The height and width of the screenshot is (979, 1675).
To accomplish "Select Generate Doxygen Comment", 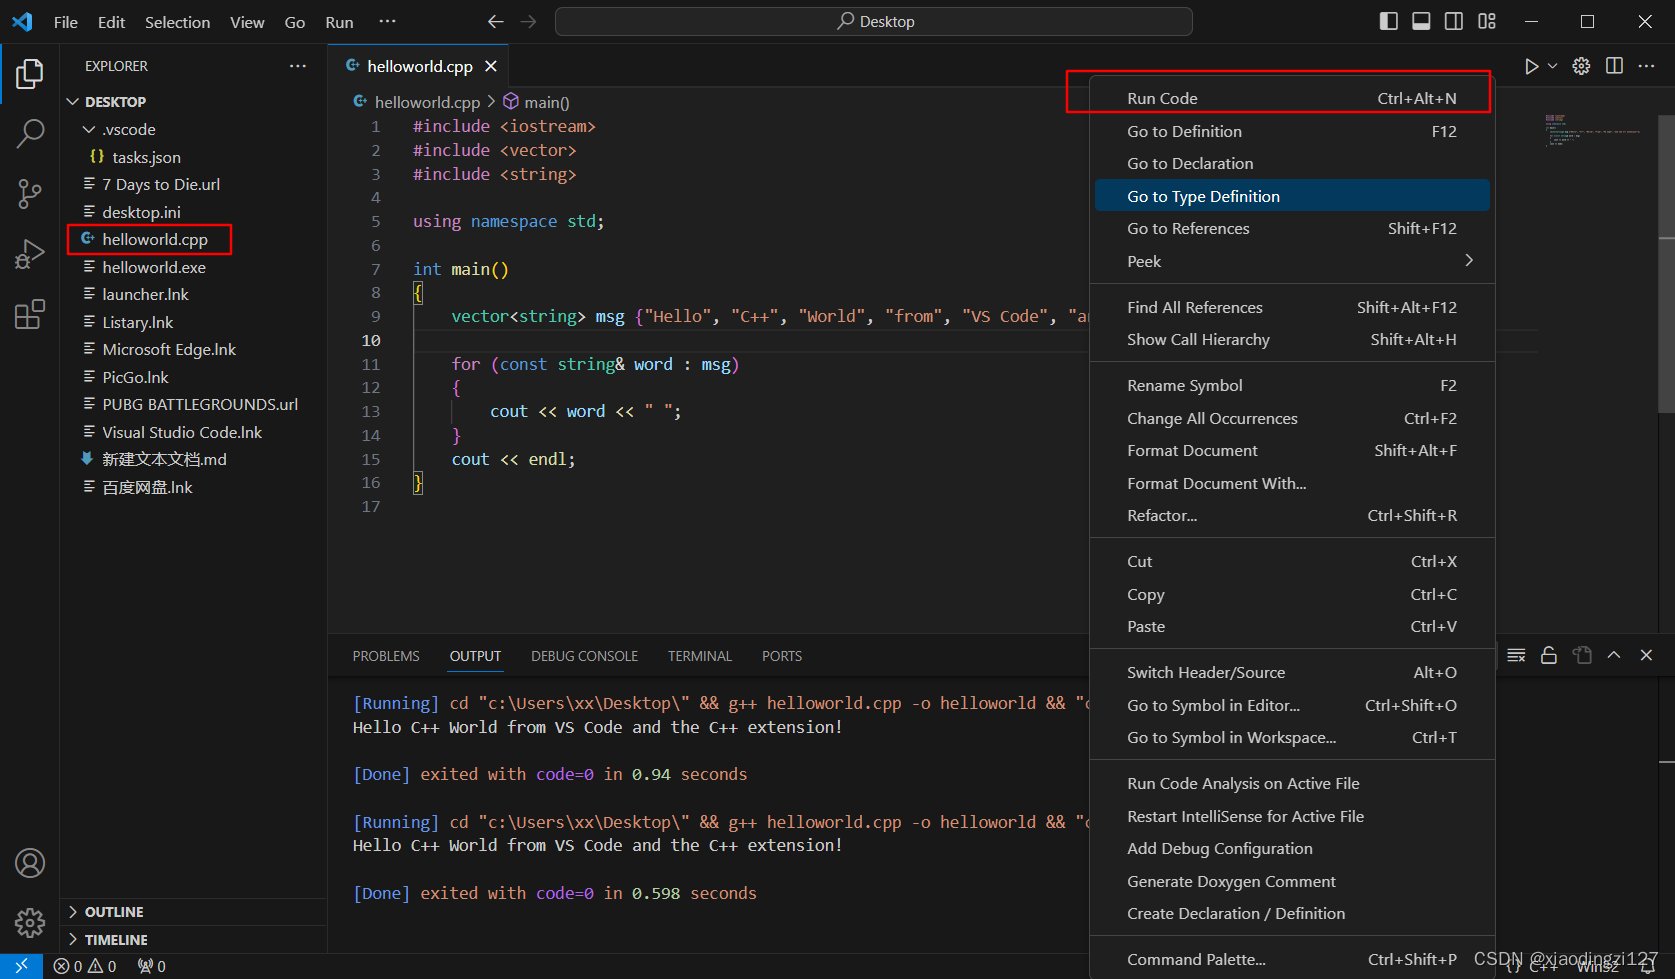I will pos(1292,881).
